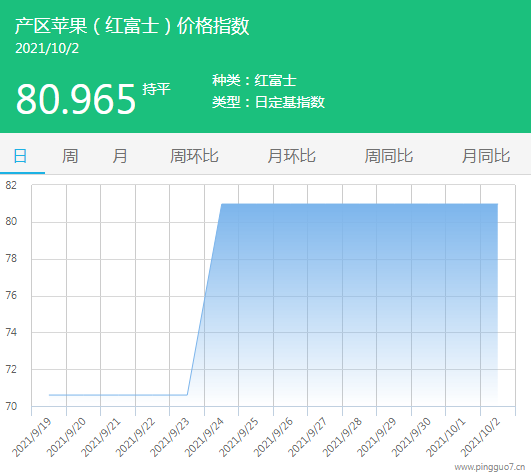Click the www.pingguo7.cn watermark link
This screenshot has height=476, width=531.
click(x=490, y=468)
